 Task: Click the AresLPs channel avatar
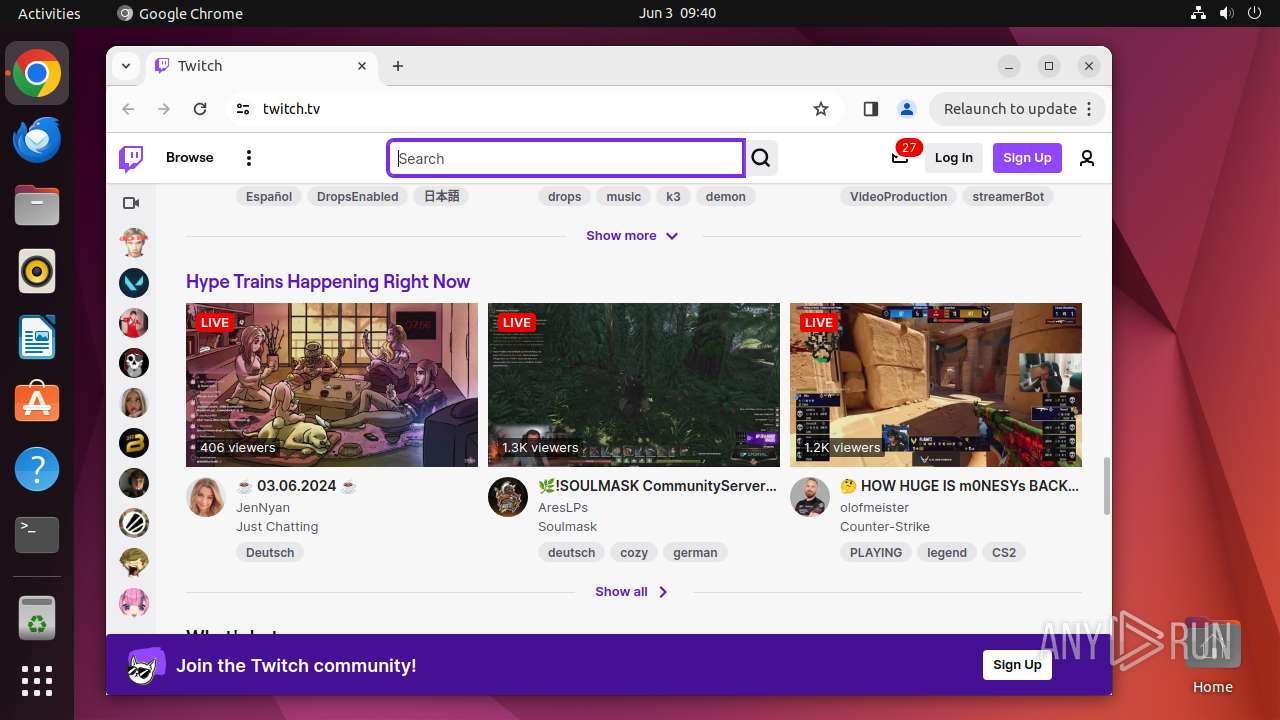[508, 497]
